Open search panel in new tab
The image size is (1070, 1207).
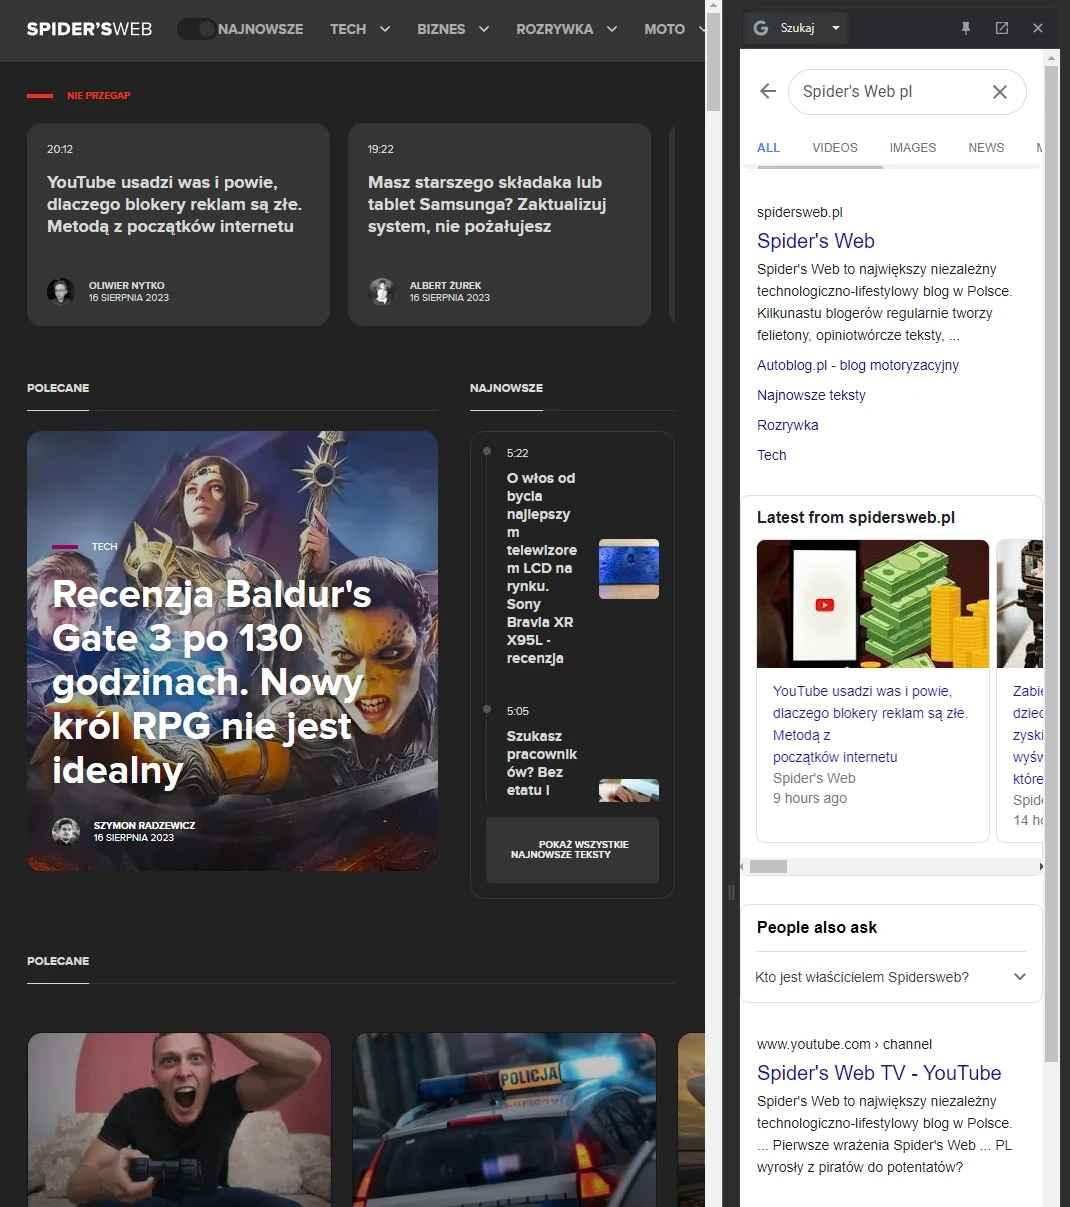pyautogui.click(x=1002, y=28)
